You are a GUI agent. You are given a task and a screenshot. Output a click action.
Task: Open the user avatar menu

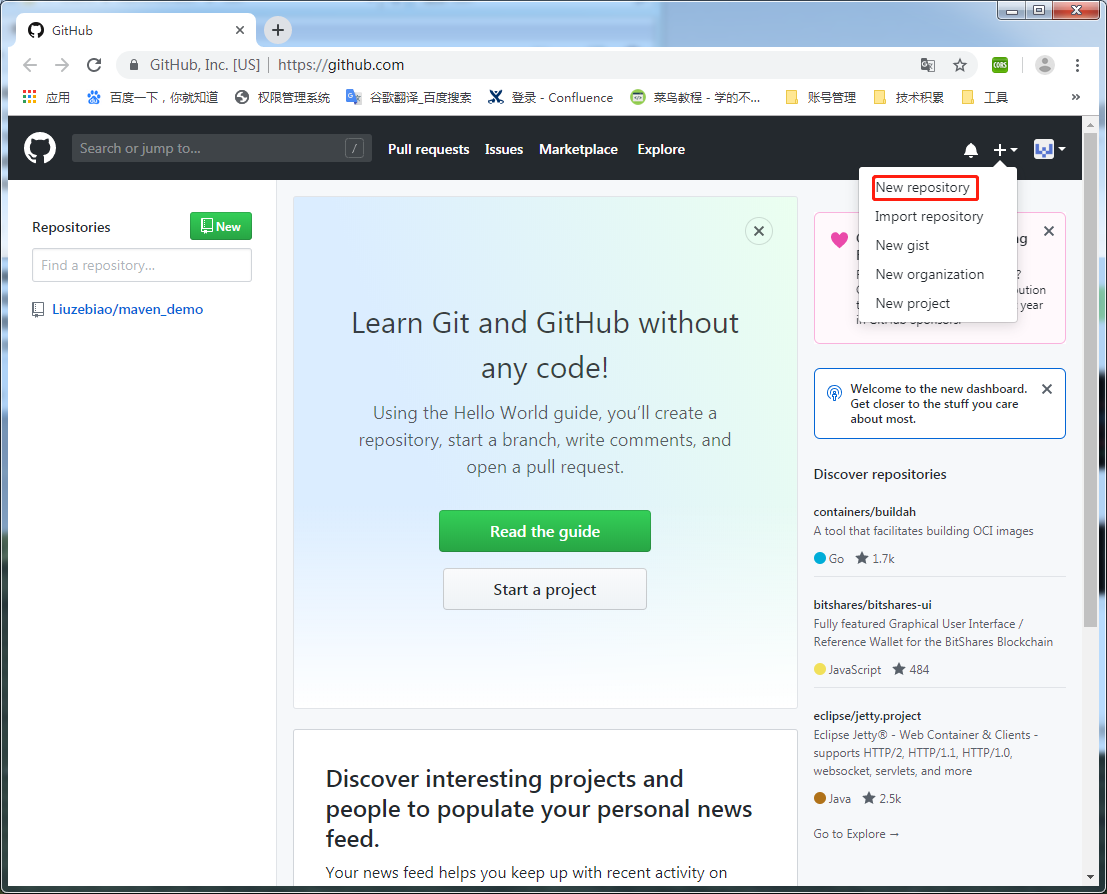1049,149
